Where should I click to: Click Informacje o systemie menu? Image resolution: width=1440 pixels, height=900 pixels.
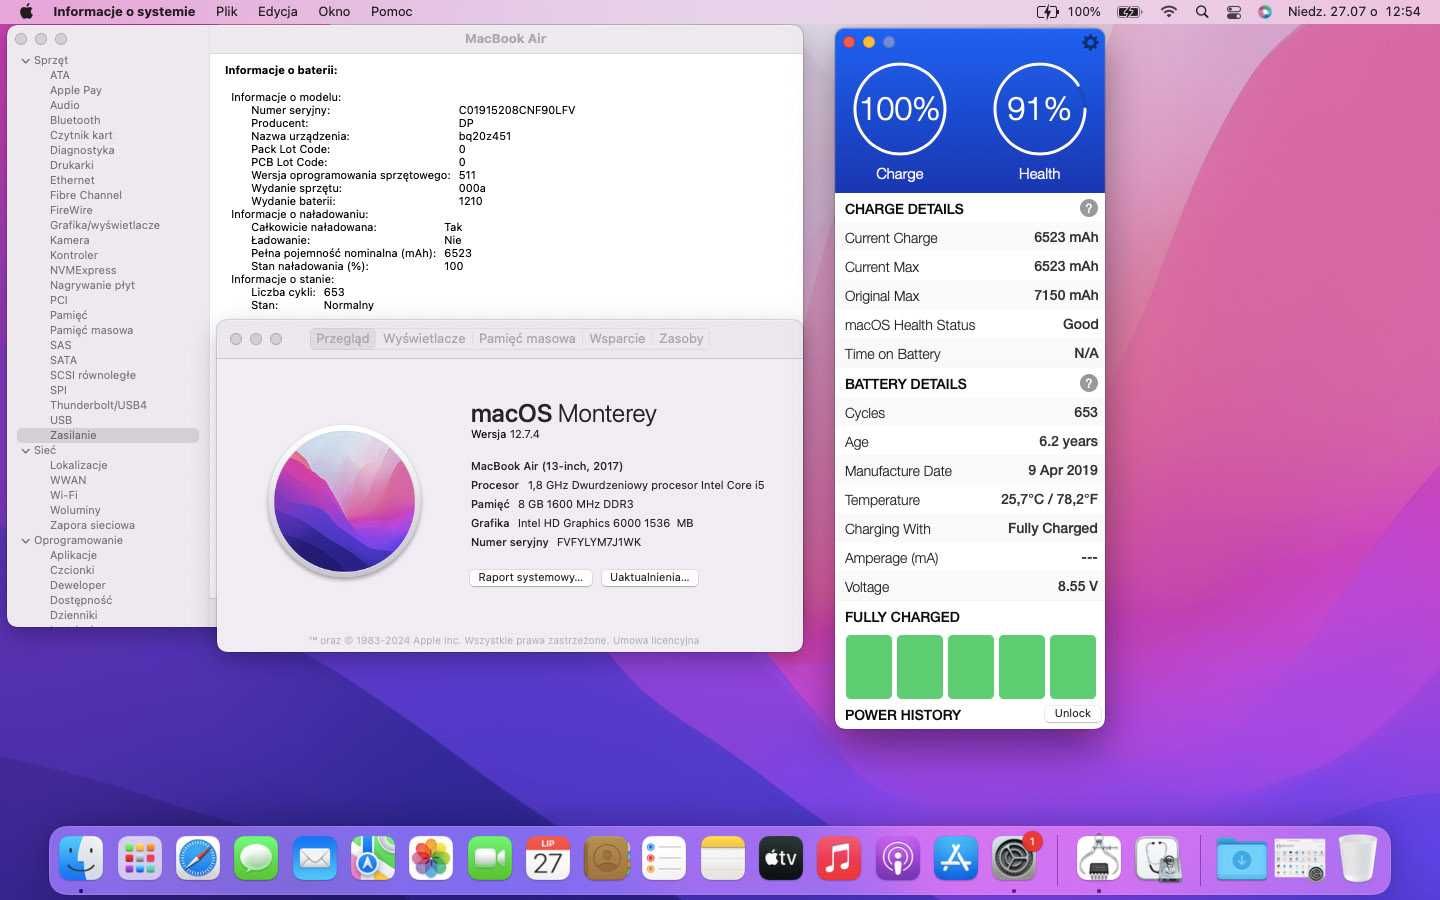pos(124,12)
